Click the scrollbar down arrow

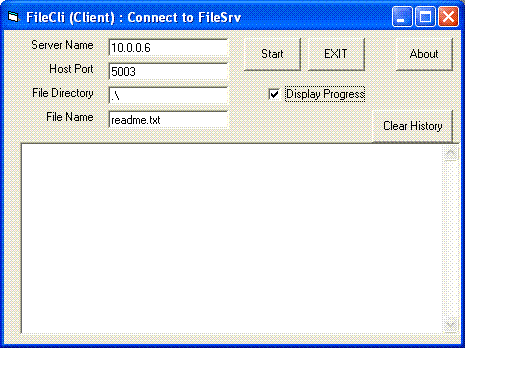click(x=451, y=325)
